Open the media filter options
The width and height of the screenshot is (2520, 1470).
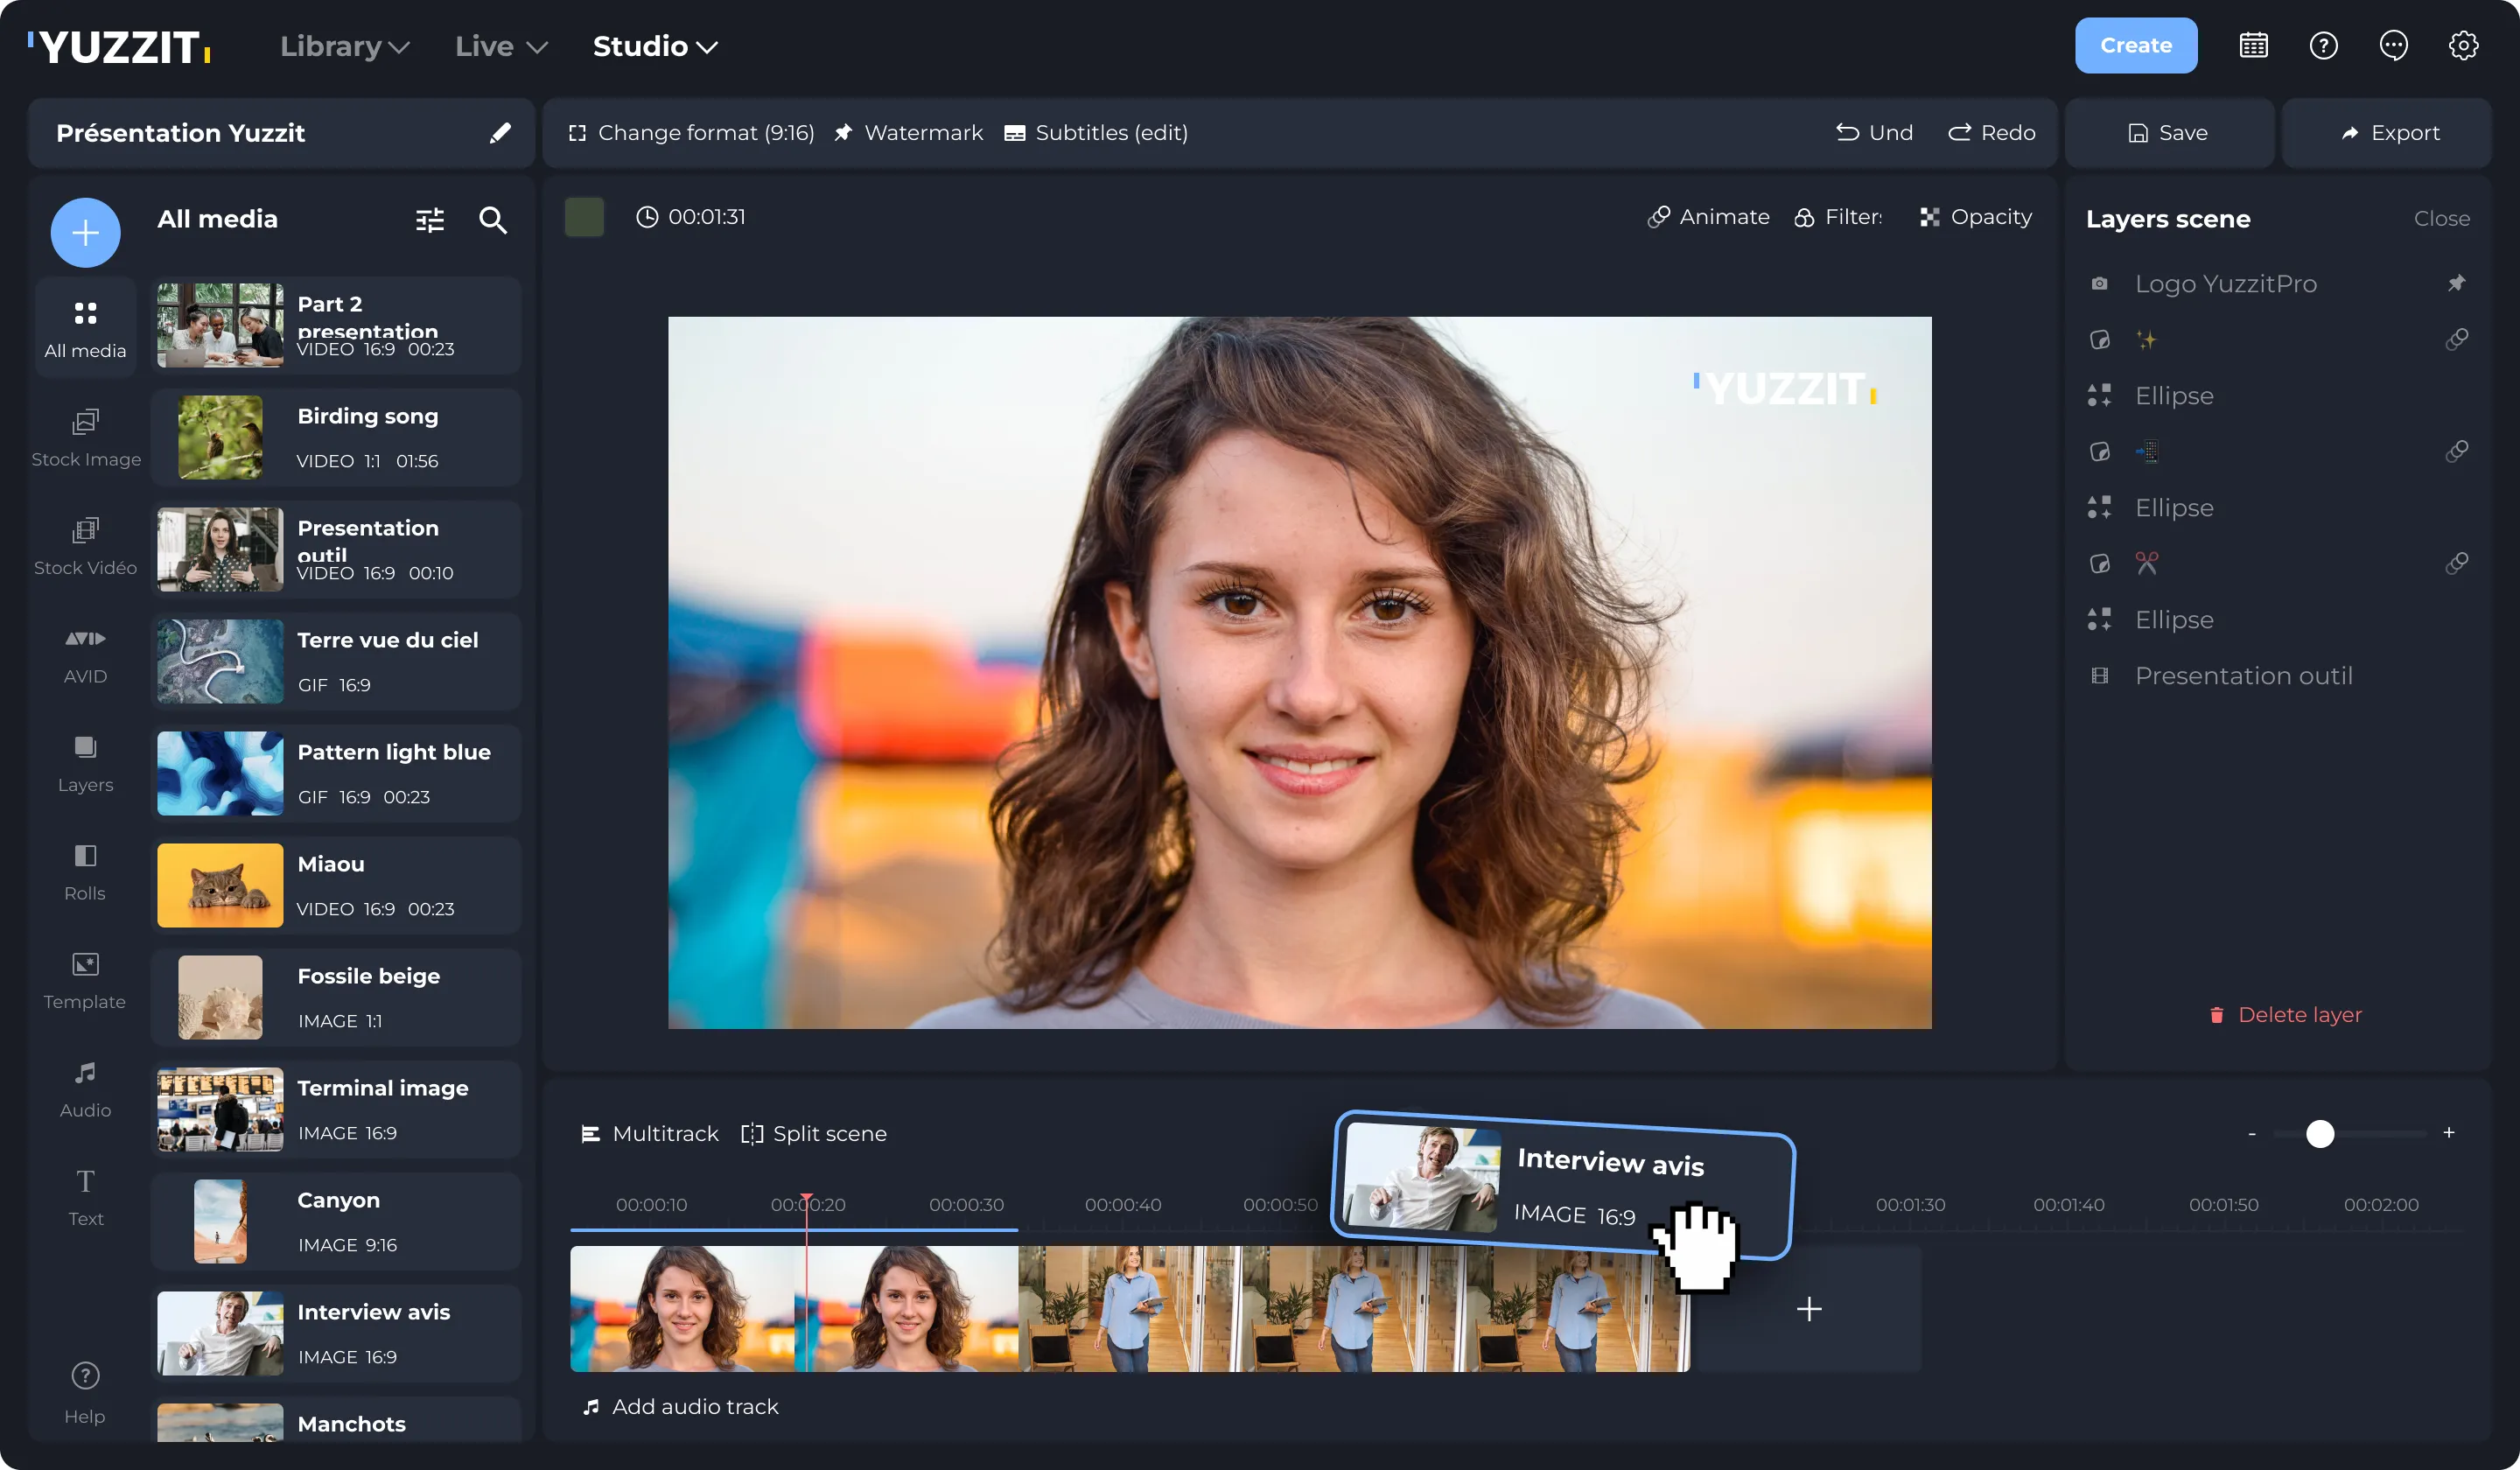[429, 219]
